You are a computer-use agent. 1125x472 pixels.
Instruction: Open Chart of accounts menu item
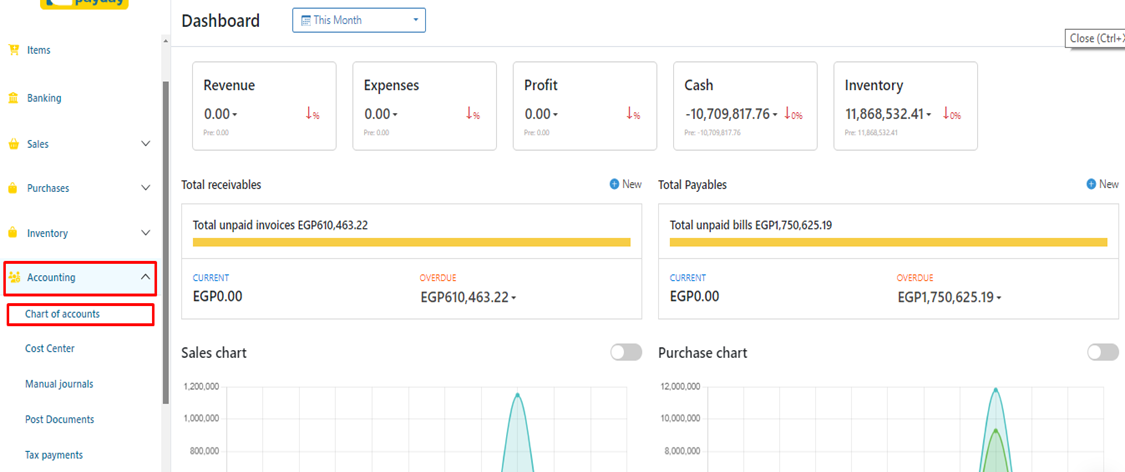coord(62,314)
